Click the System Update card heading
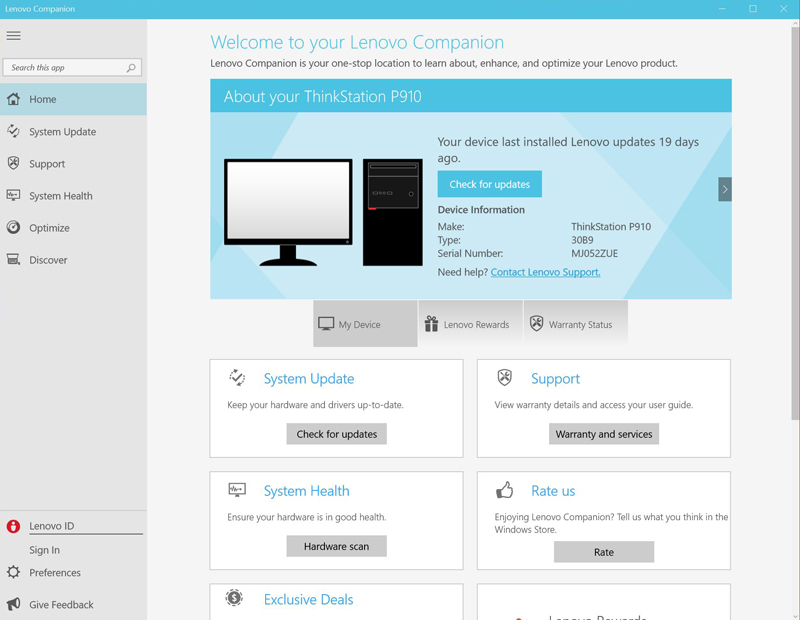The height and width of the screenshot is (620, 800). coord(309,379)
